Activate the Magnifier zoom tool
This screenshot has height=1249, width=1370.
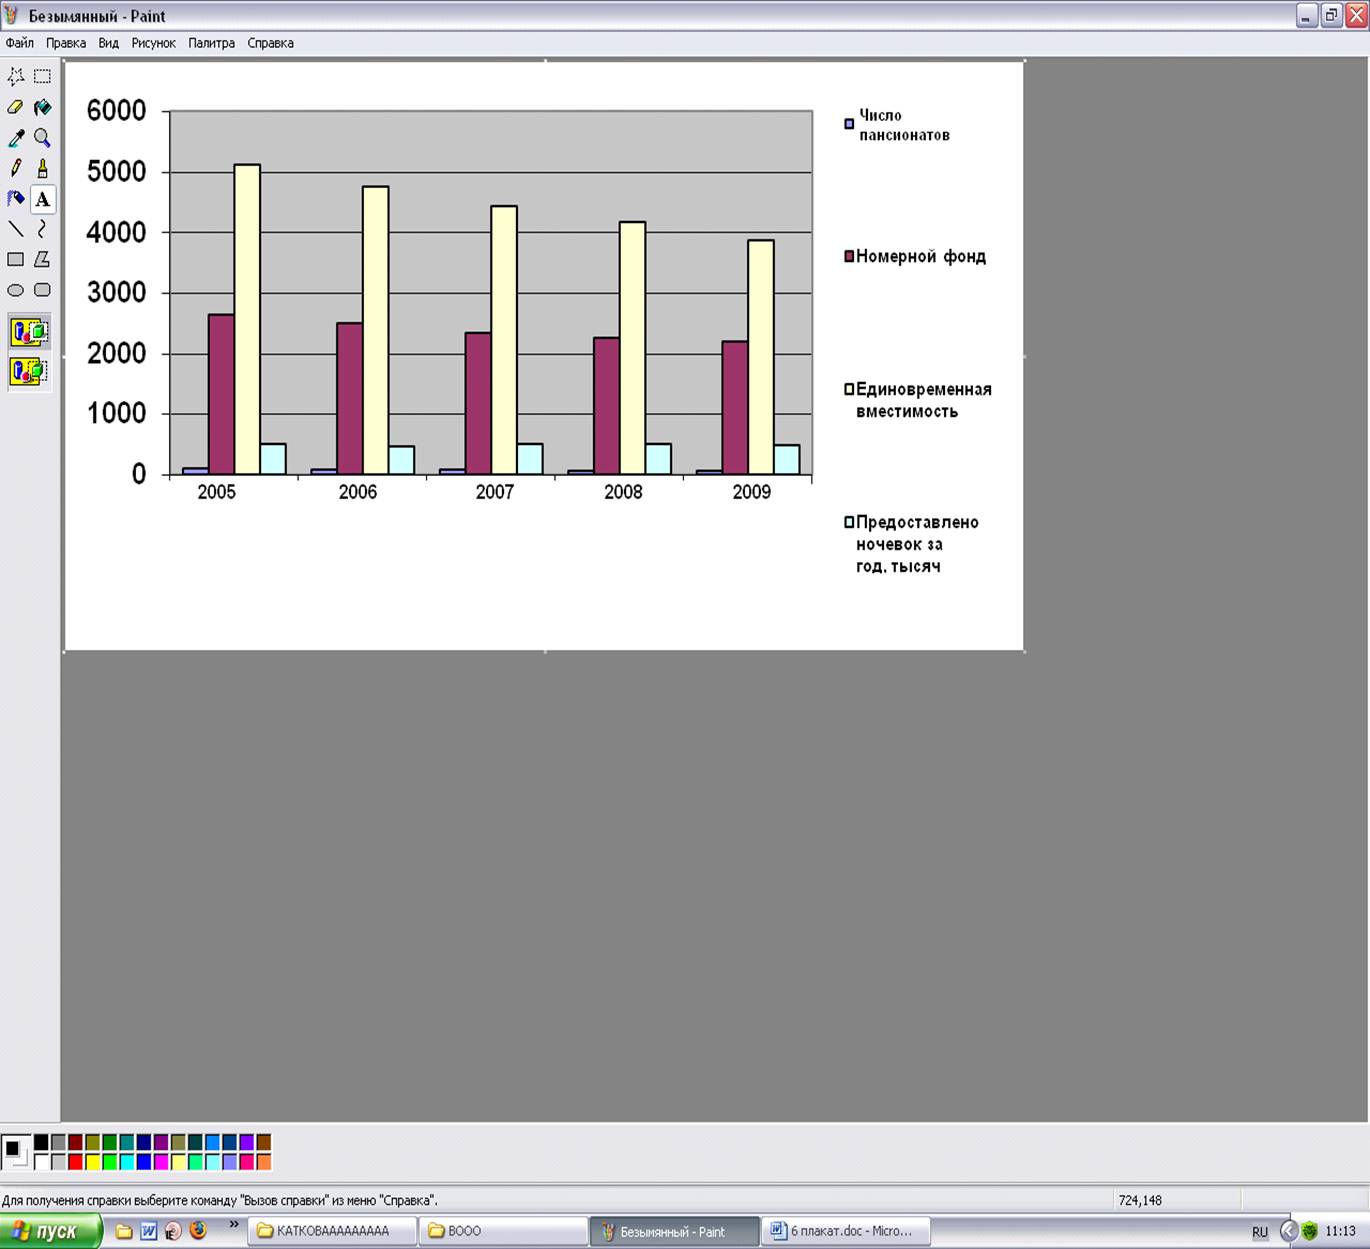point(42,138)
